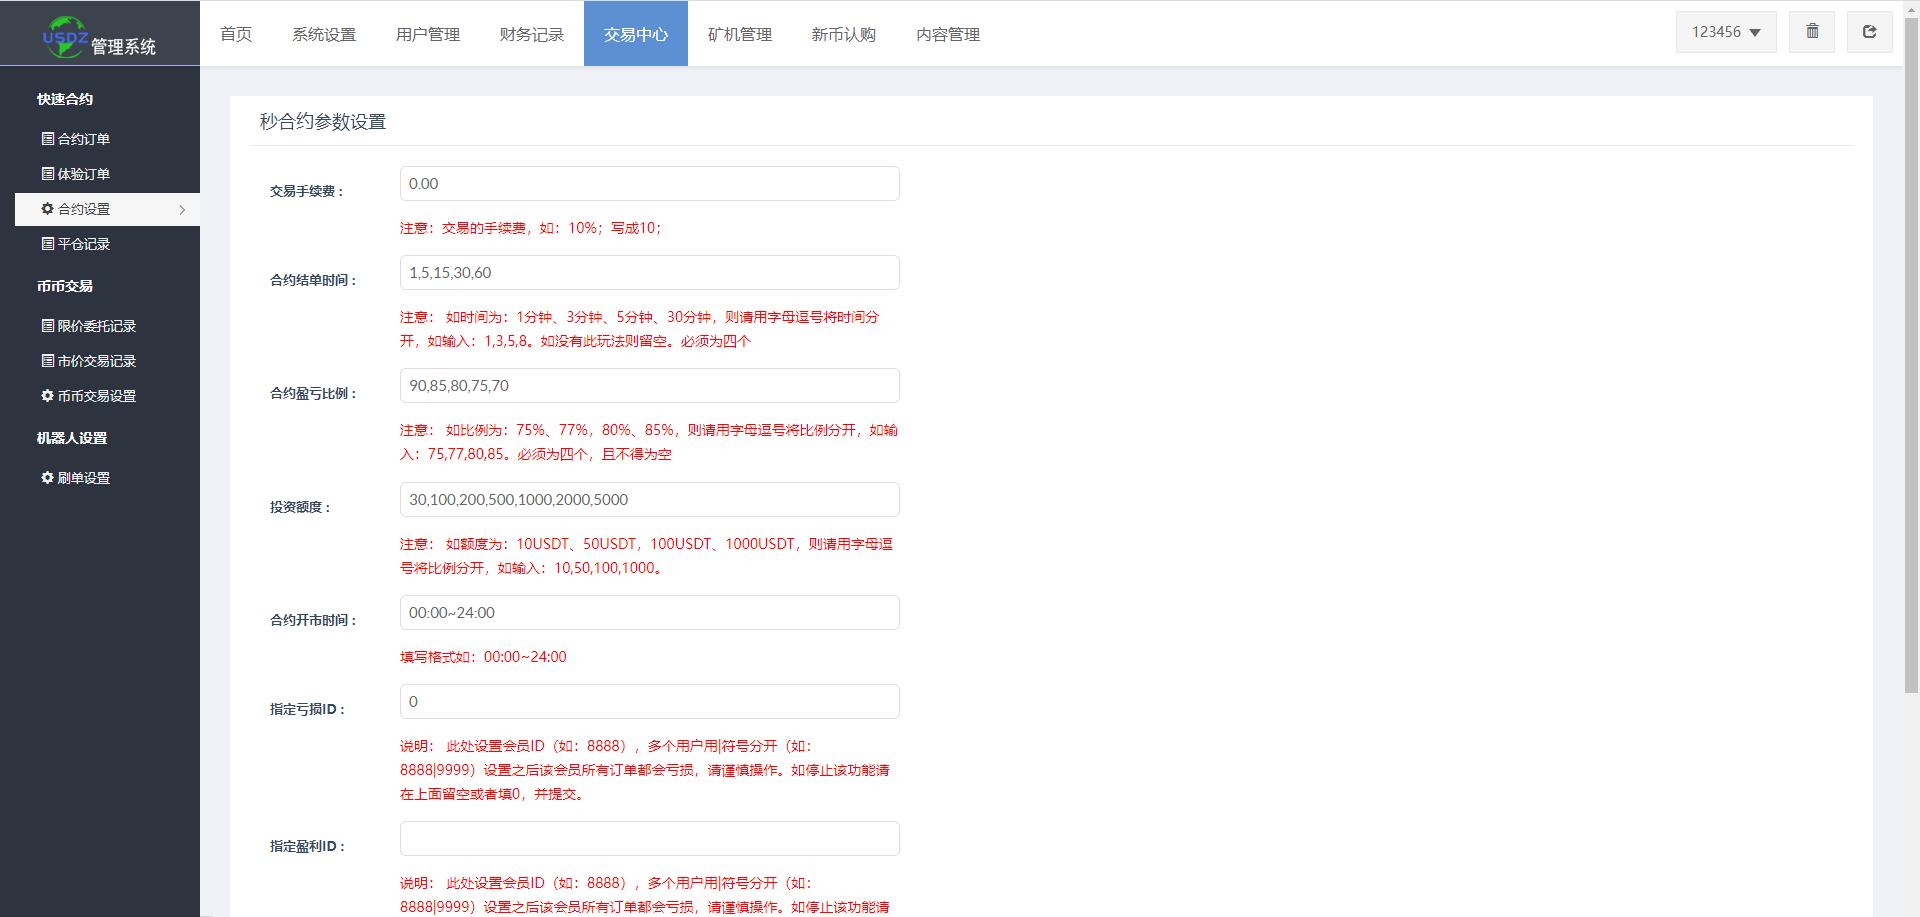
Task: Click the 交易手续费 input field
Action: (649, 184)
